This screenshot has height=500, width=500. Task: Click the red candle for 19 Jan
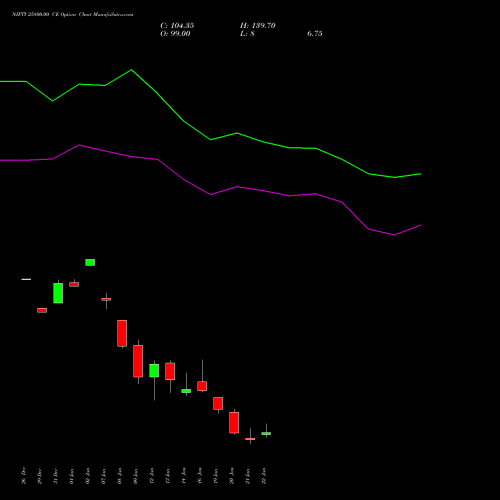click(x=218, y=403)
